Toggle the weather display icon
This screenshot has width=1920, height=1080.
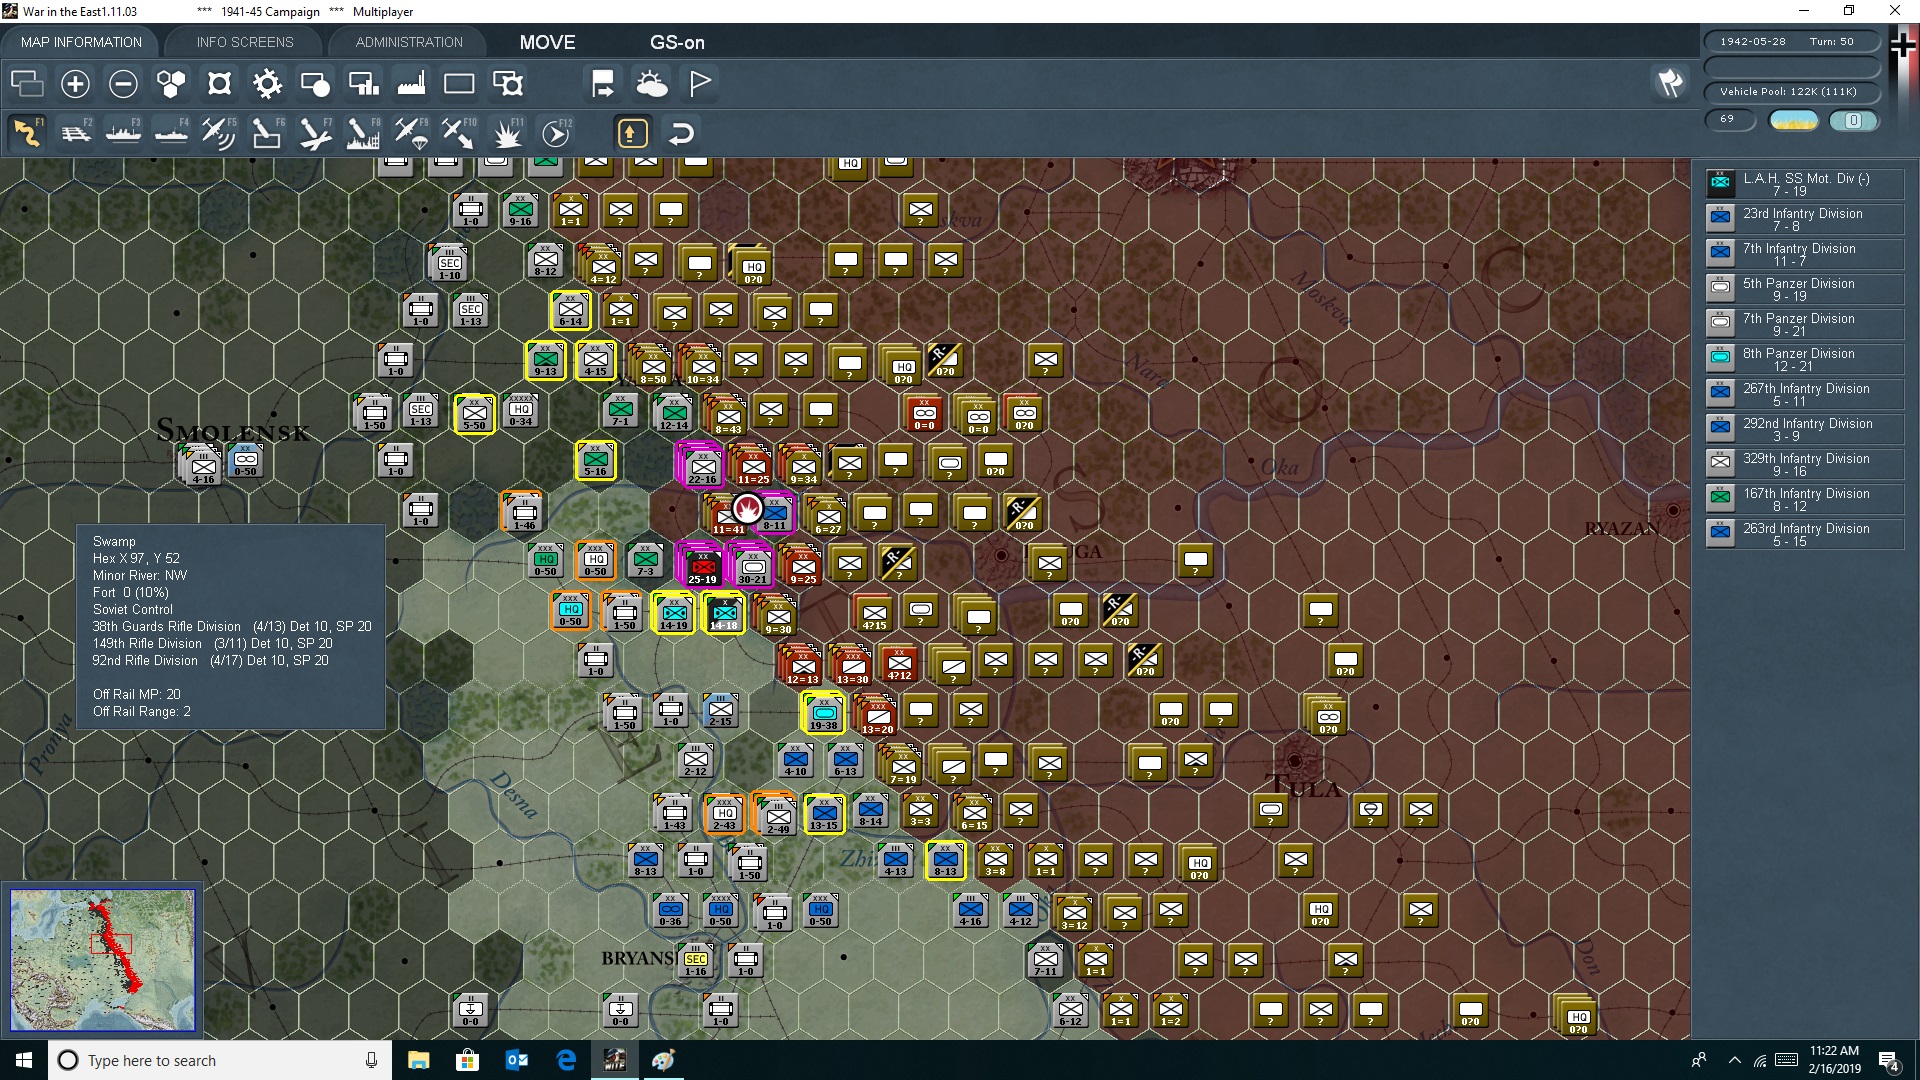coord(652,84)
